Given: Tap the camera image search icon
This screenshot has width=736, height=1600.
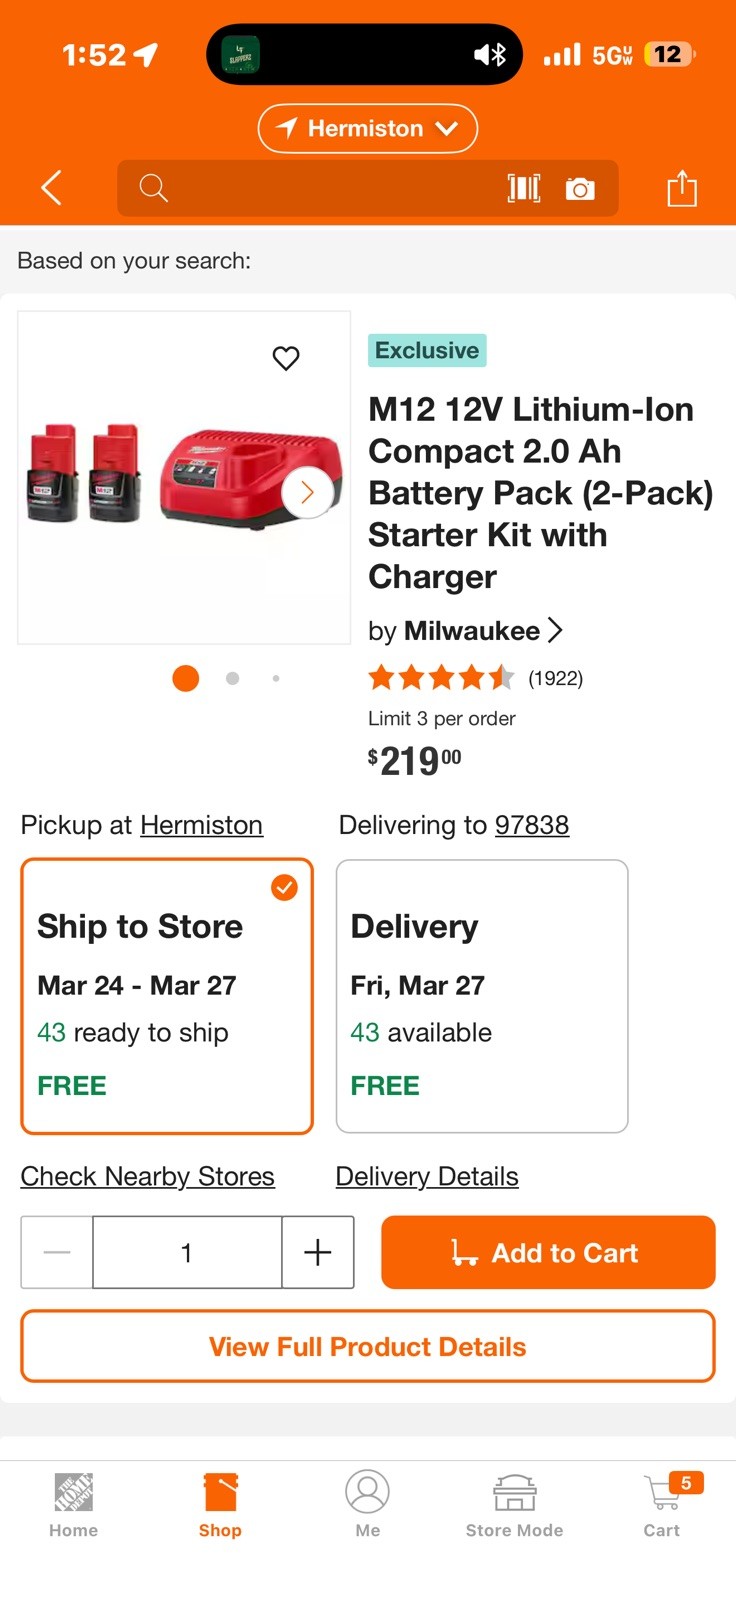Looking at the screenshot, I should [580, 188].
